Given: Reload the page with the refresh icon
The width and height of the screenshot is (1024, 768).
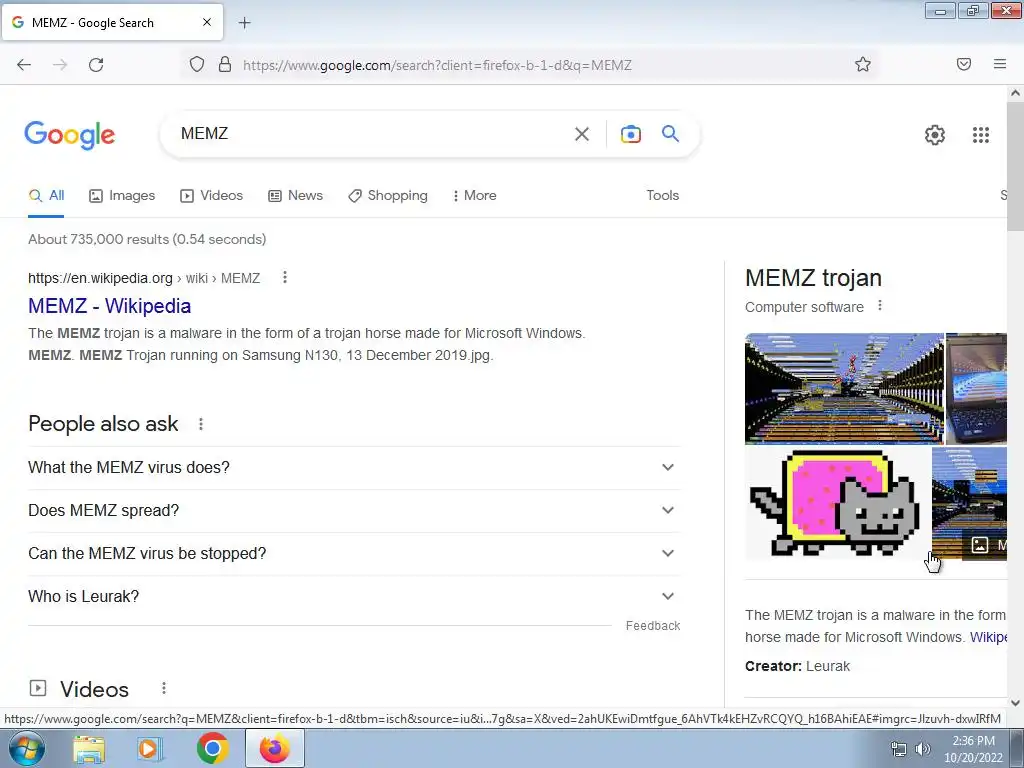Looking at the screenshot, I should 96,65.
